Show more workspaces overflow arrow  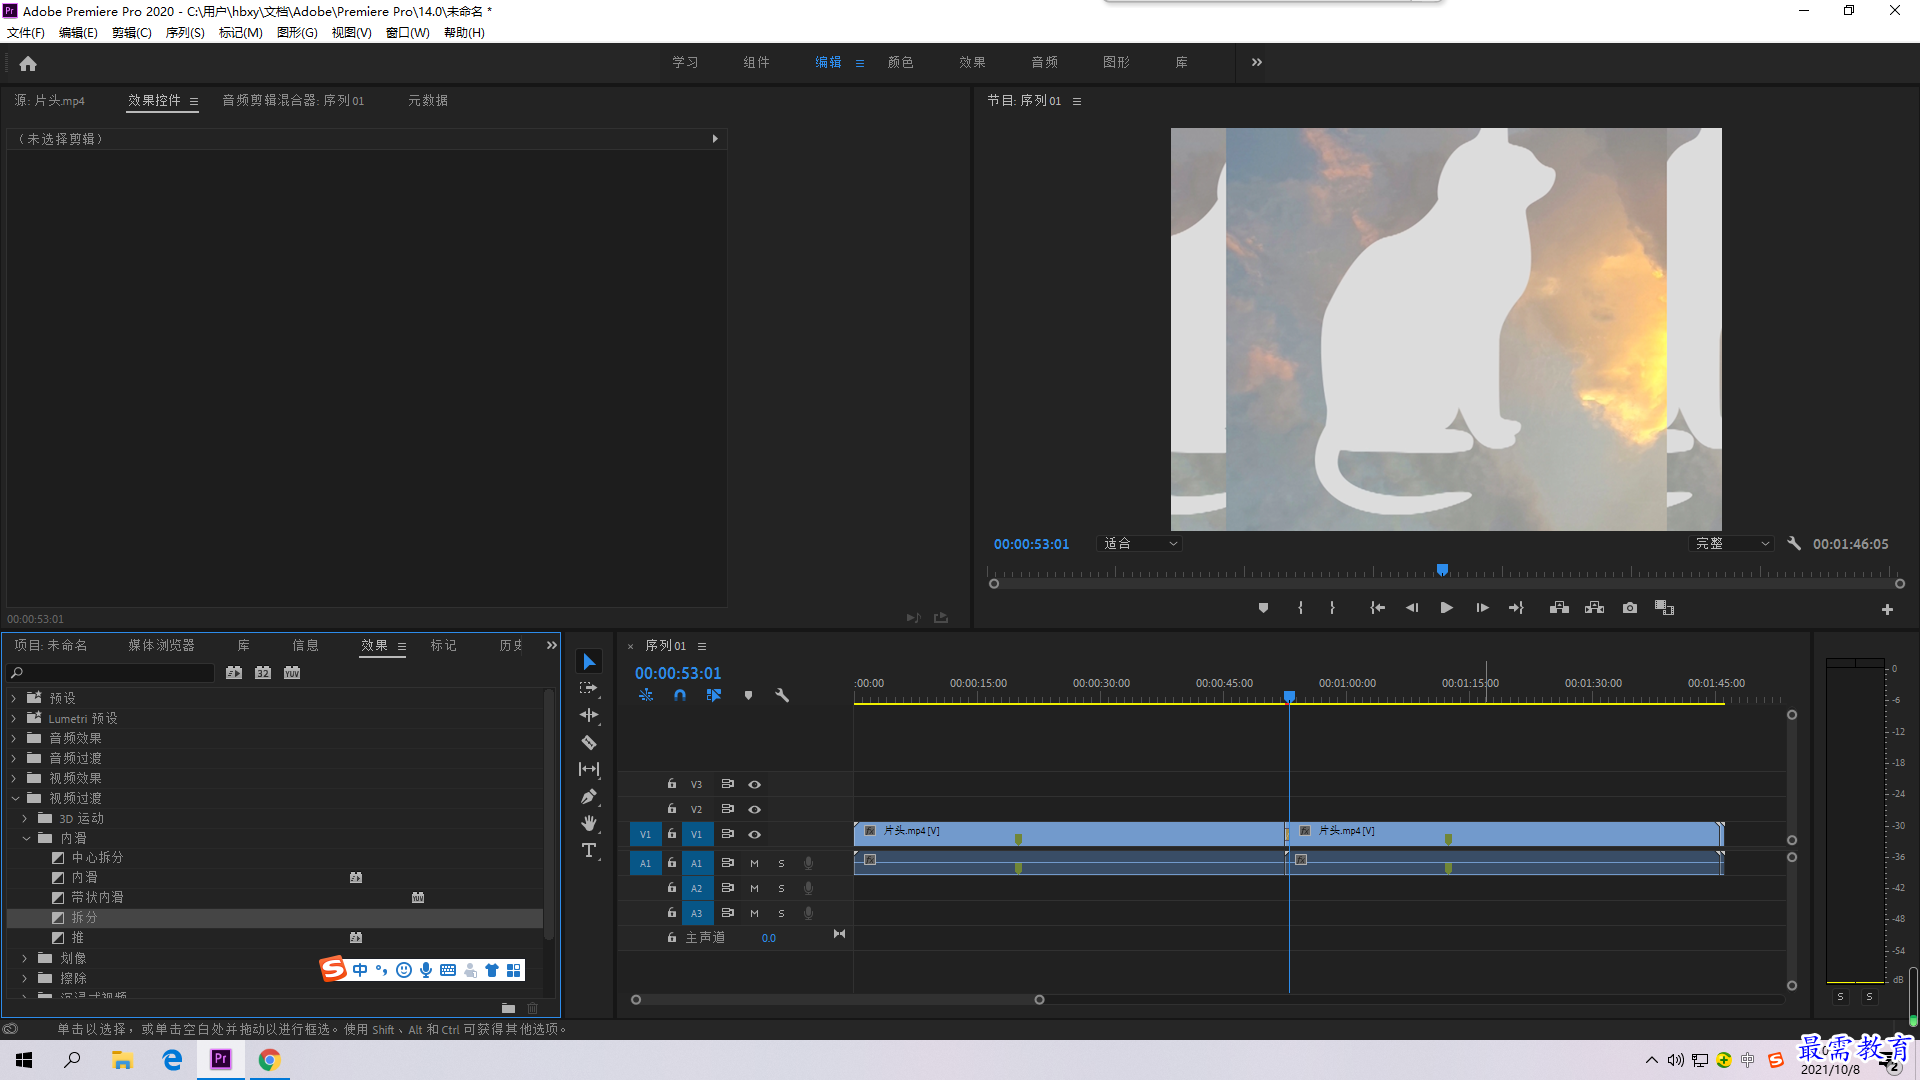(x=1257, y=62)
